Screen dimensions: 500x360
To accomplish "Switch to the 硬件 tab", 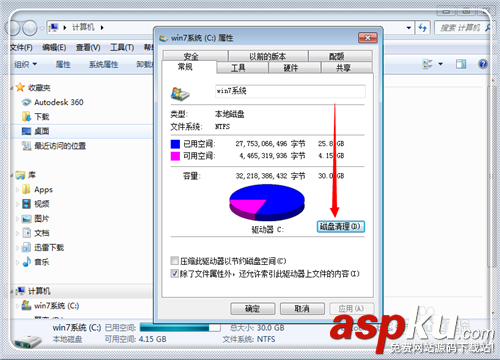I will click(294, 68).
